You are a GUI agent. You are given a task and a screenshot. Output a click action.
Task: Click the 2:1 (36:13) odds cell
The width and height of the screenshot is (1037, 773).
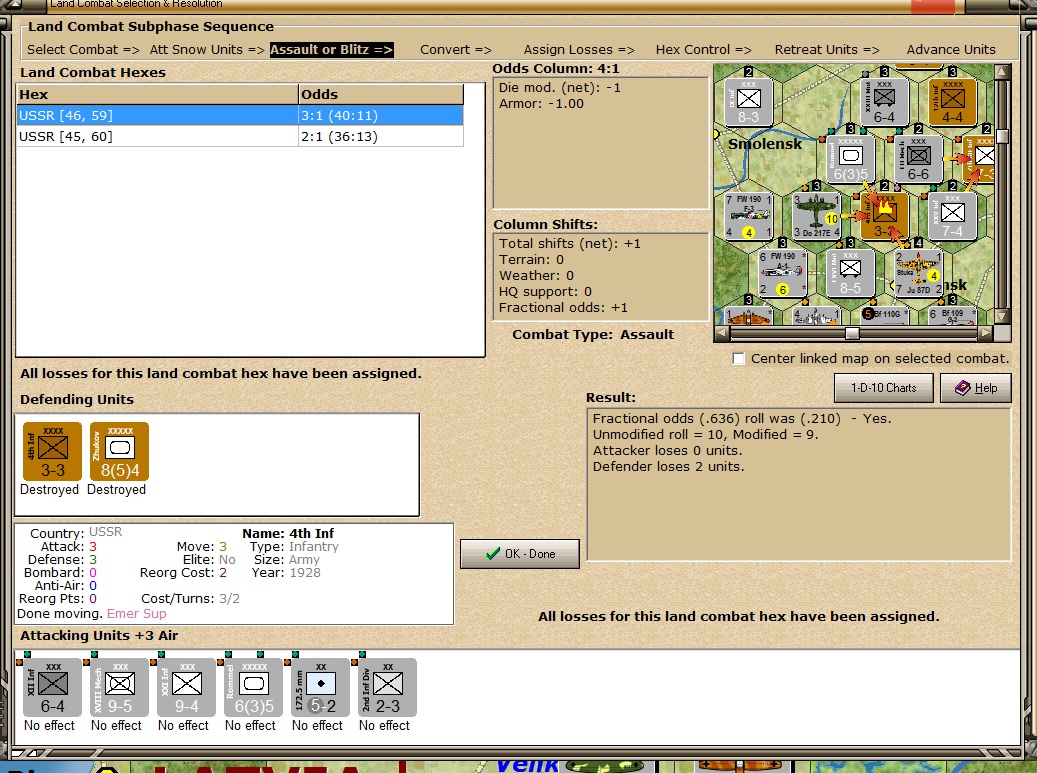(381, 137)
